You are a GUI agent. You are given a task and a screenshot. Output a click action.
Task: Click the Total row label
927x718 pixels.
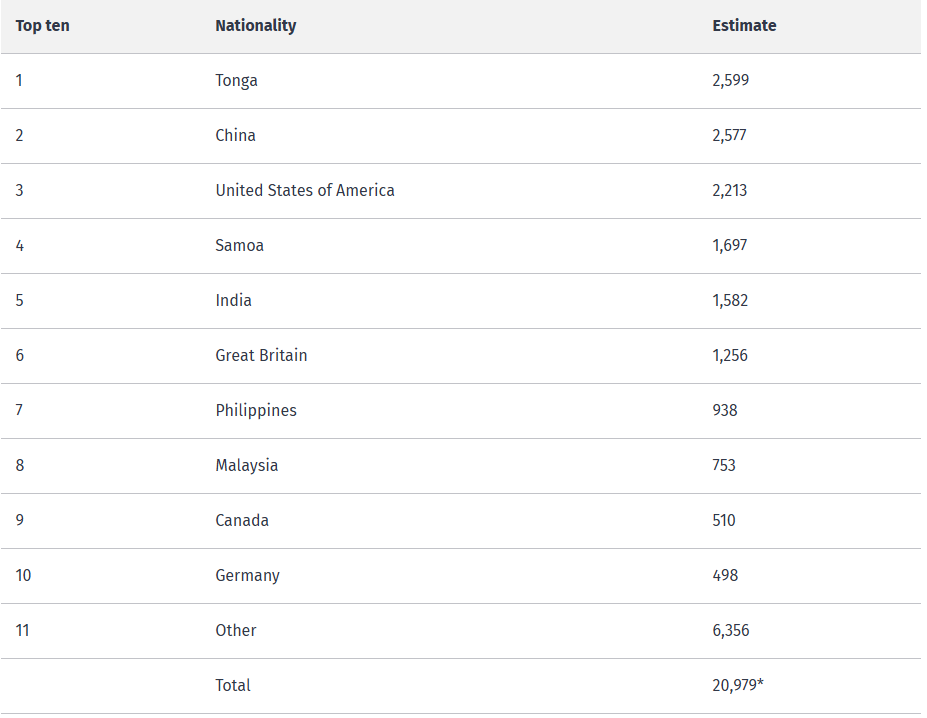233,685
